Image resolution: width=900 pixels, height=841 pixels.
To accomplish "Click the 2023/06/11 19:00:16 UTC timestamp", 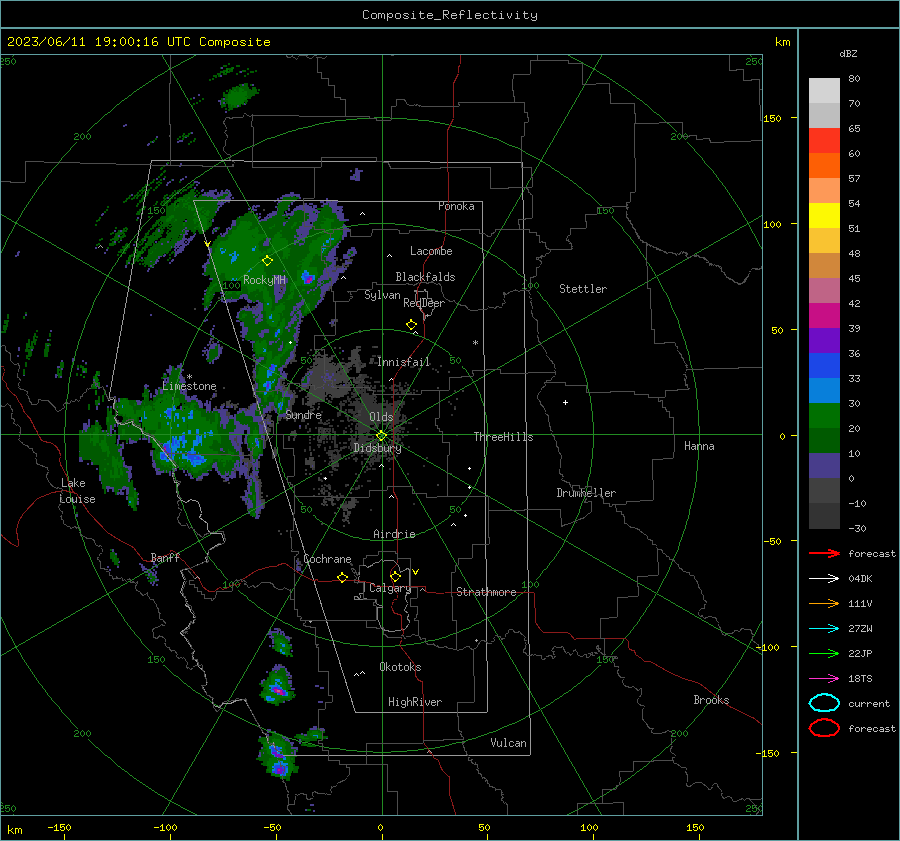I will (x=100, y=42).
